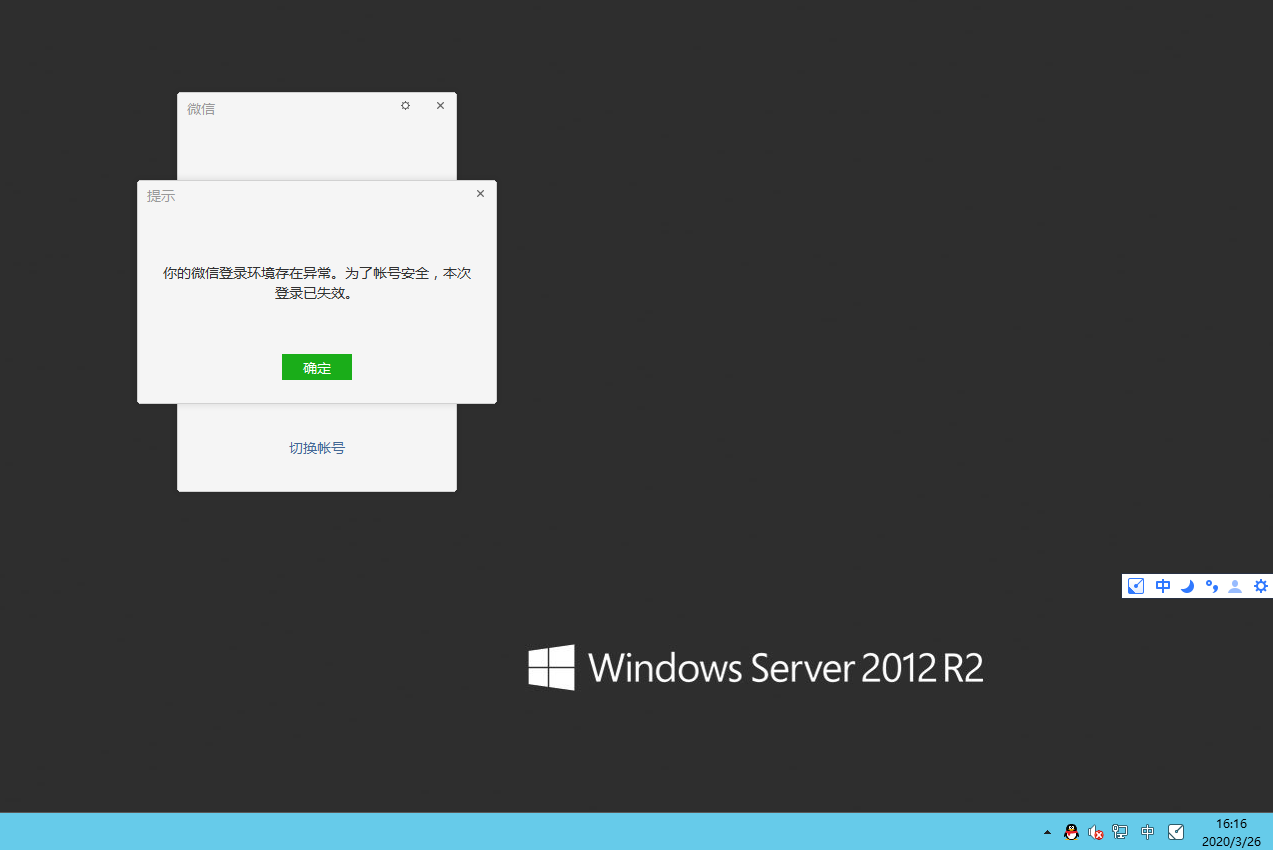Click the IME toolbar logo icon
The image size is (1273, 850).
pyautogui.click(x=1136, y=586)
